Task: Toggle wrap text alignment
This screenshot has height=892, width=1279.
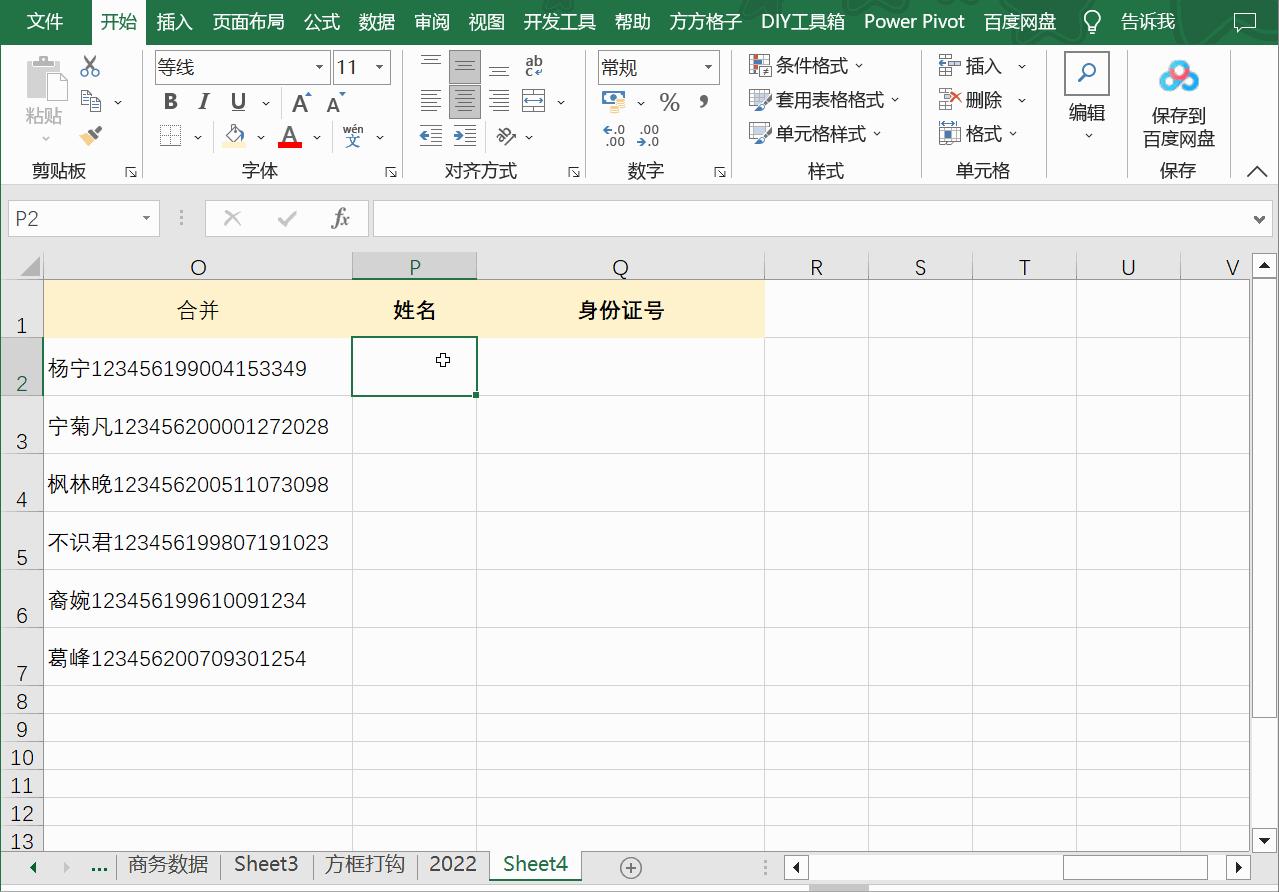Action: click(x=533, y=67)
